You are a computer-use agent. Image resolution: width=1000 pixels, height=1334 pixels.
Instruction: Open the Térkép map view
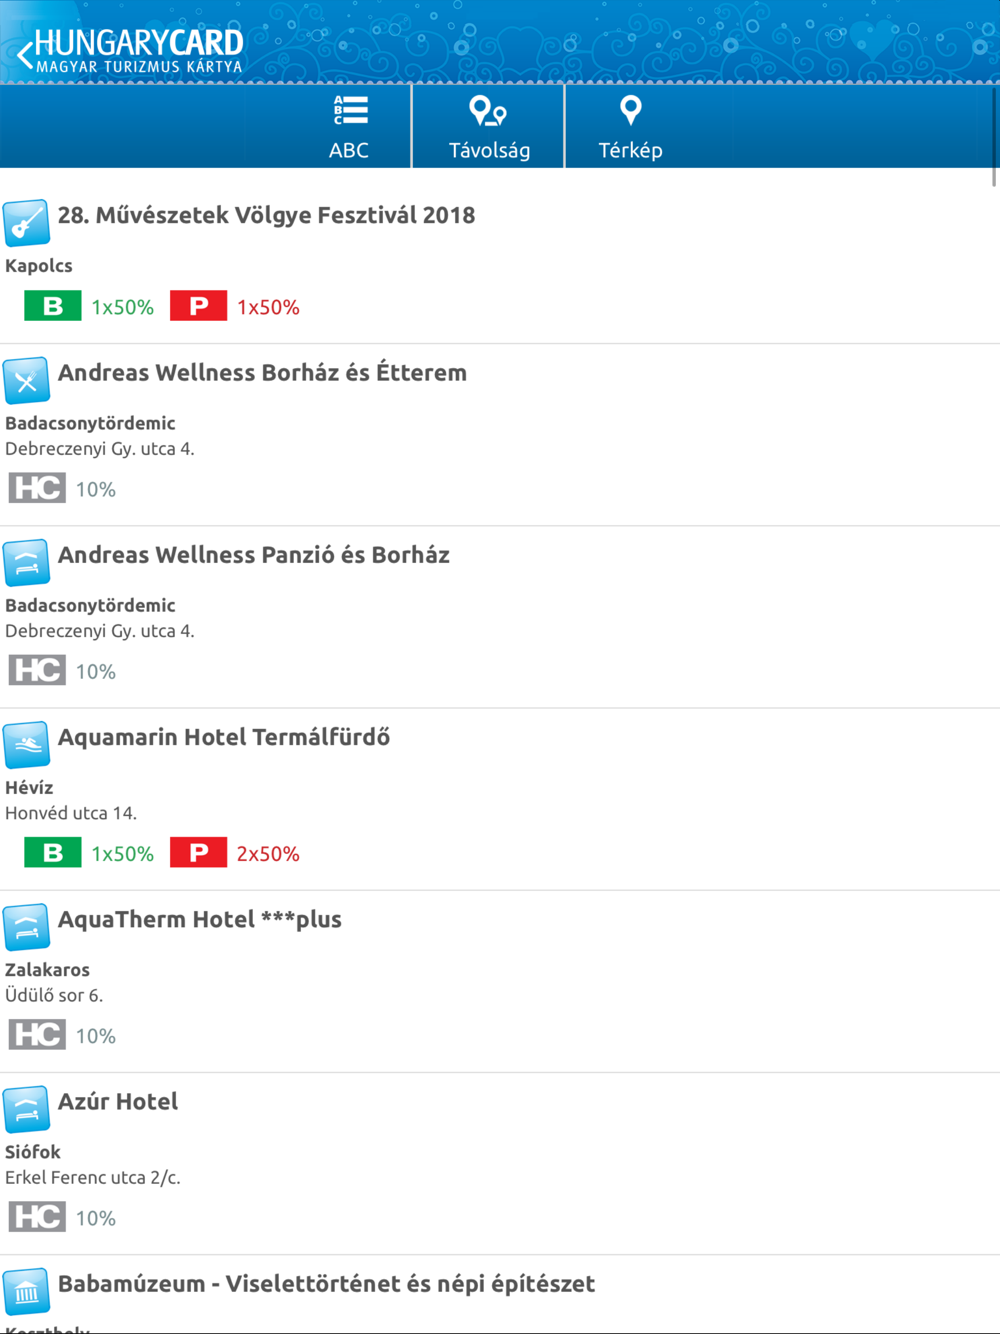coord(630,127)
